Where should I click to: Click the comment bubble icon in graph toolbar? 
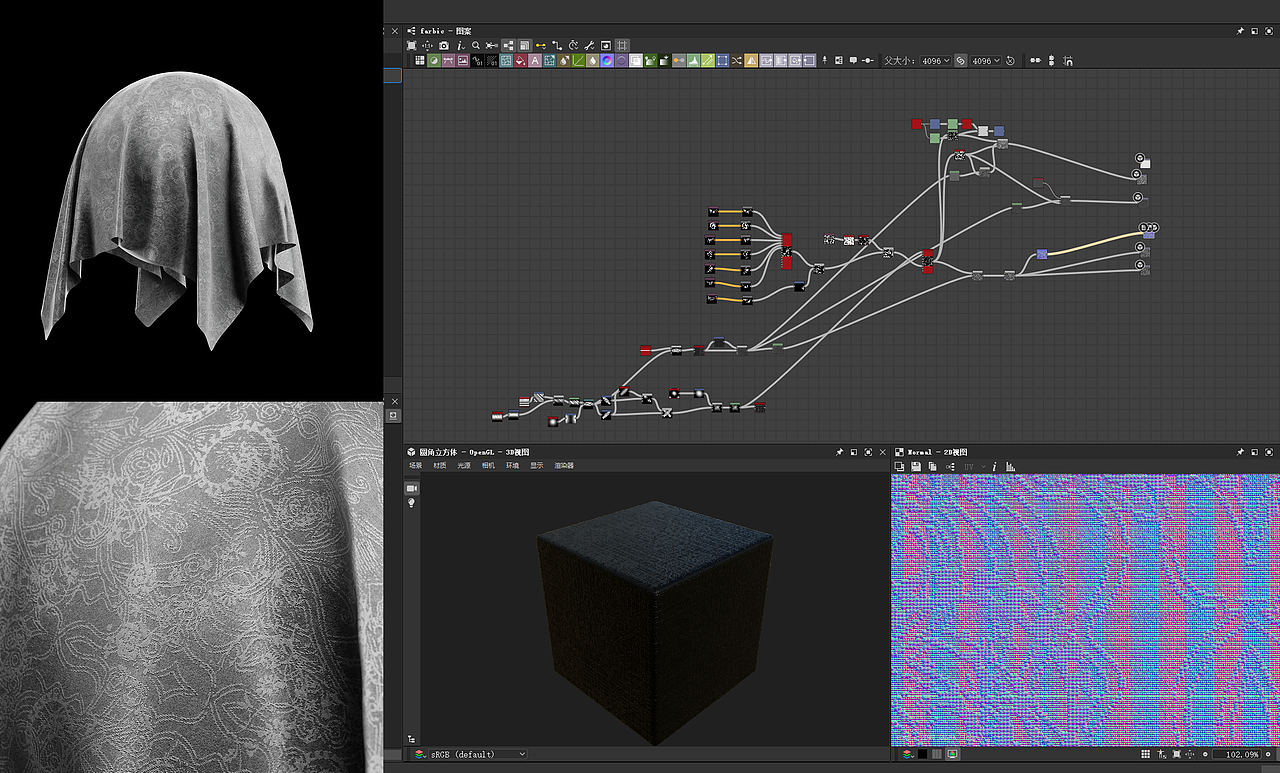click(x=853, y=61)
